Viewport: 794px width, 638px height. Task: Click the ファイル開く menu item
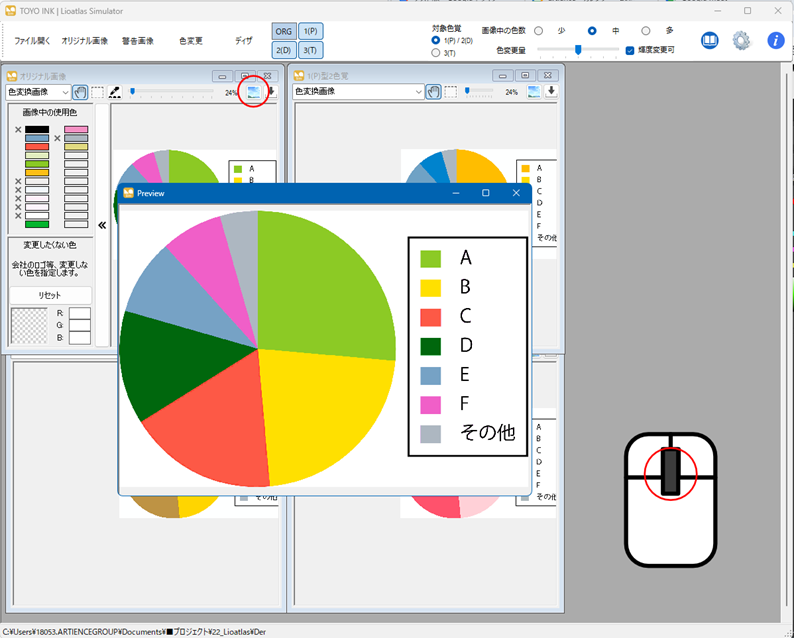coord(32,41)
